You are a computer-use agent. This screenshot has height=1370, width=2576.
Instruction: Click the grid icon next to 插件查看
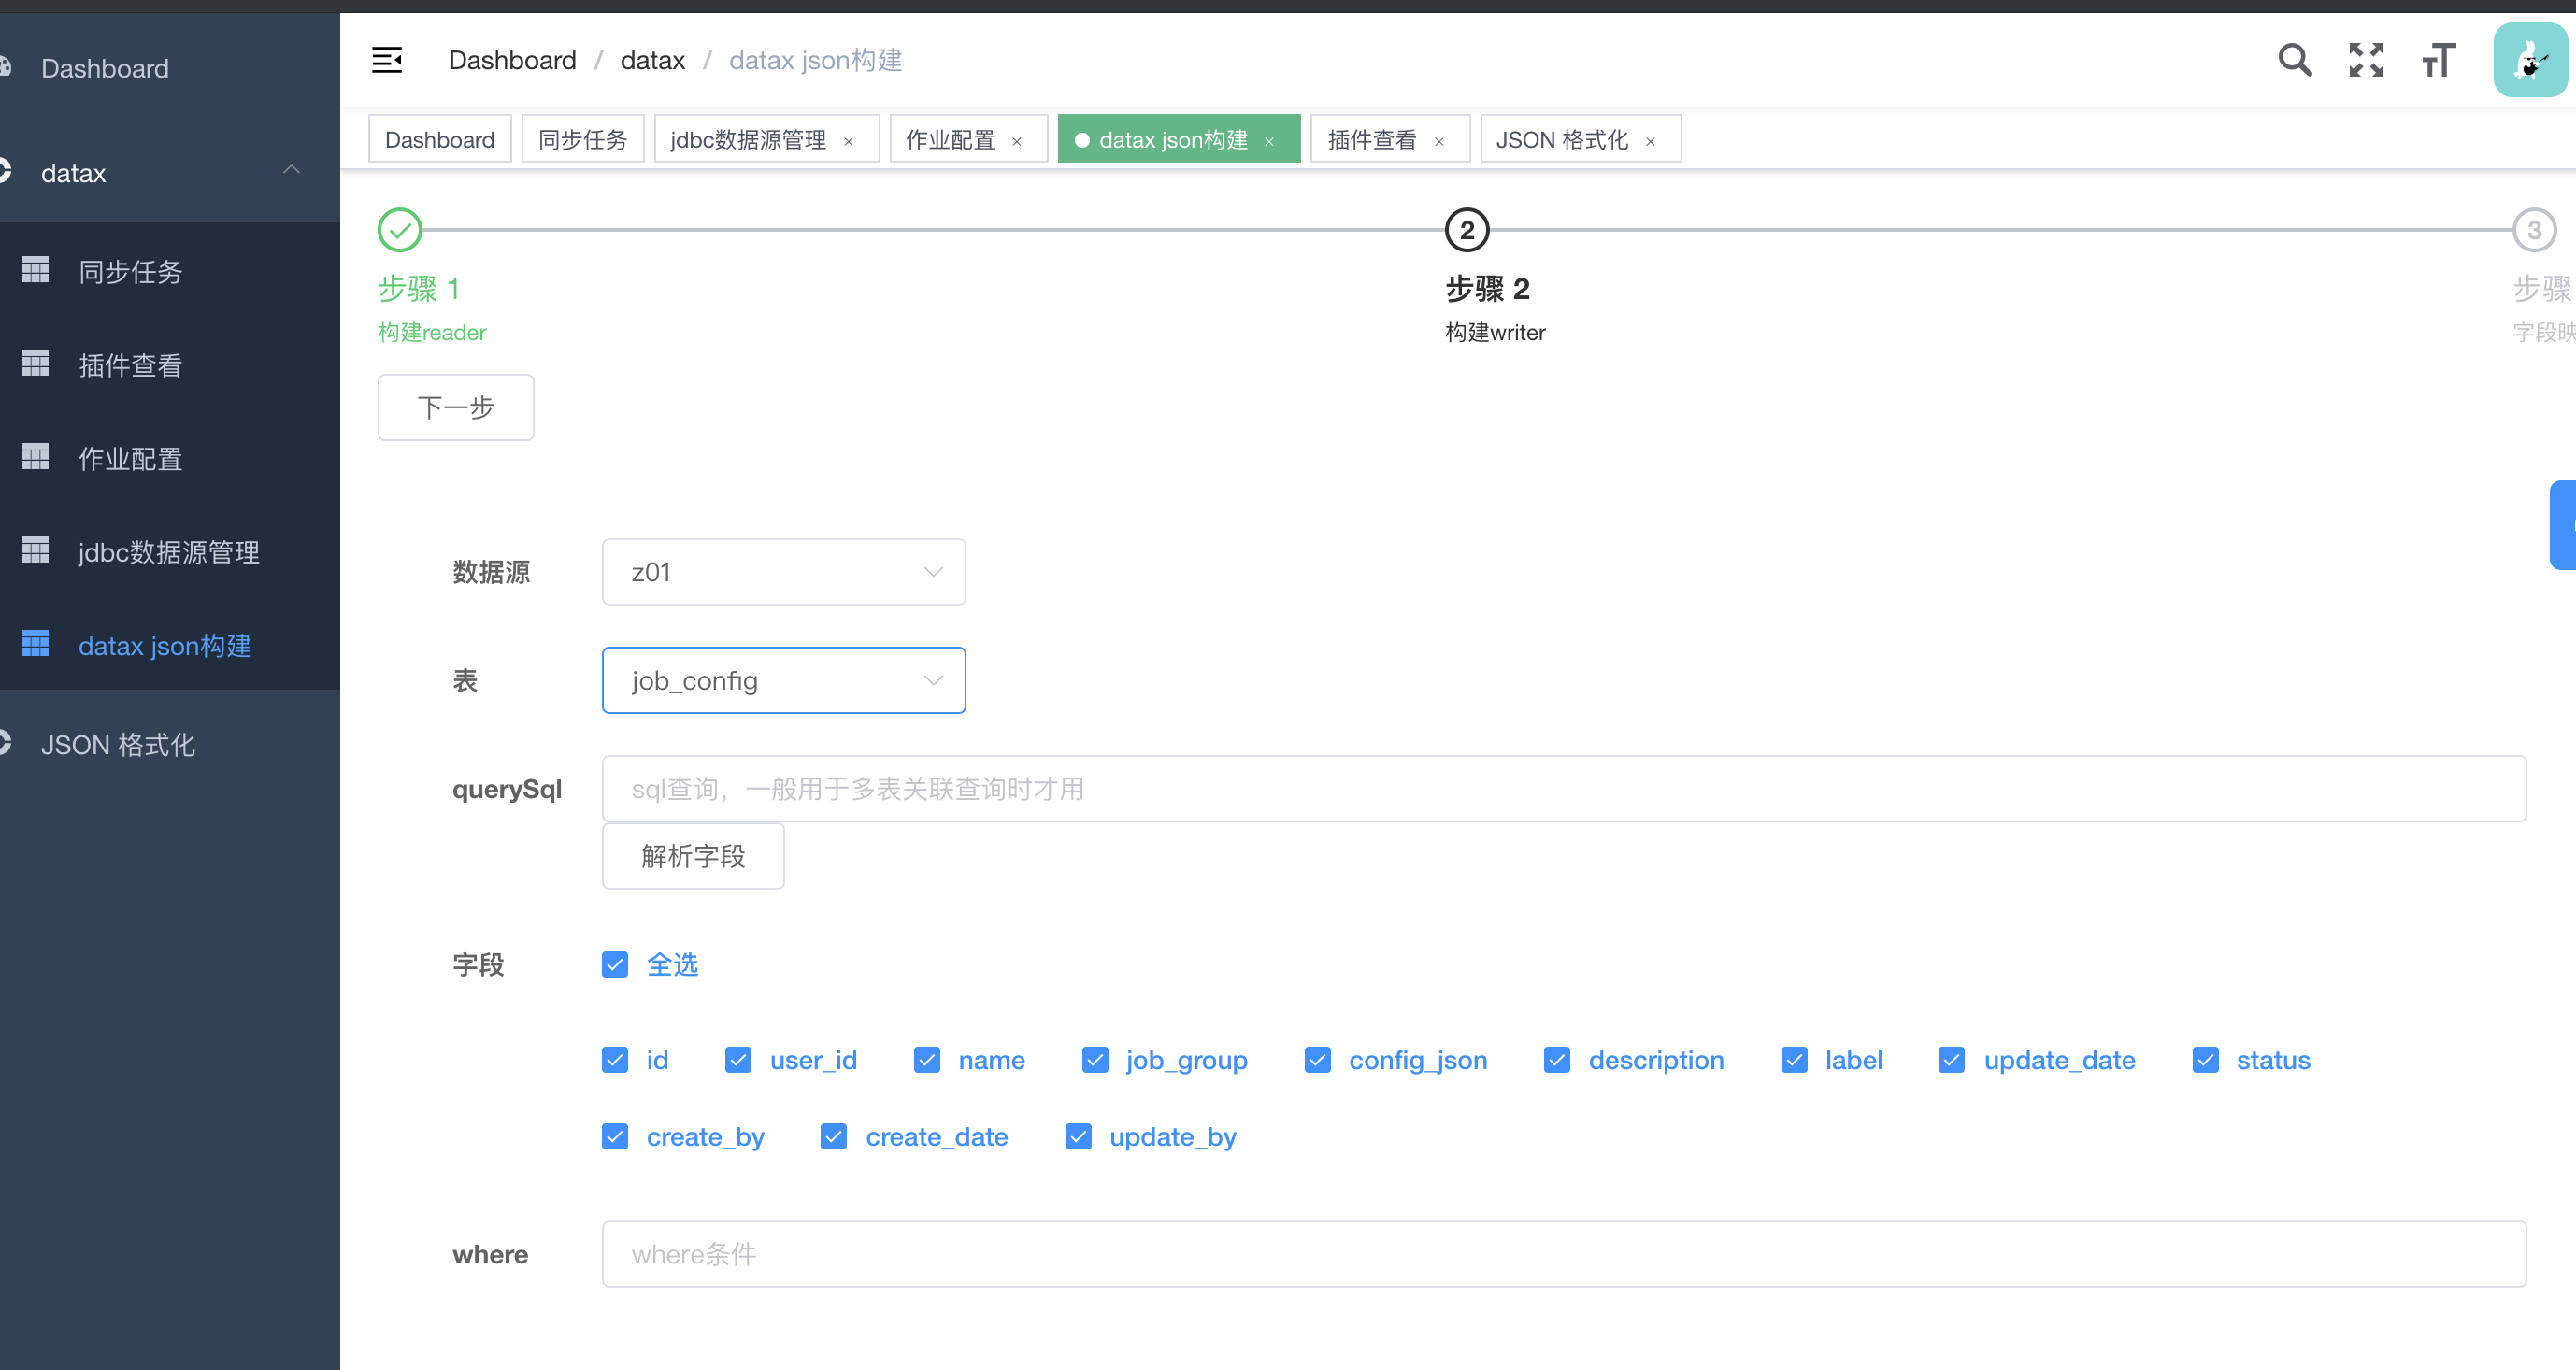pyautogui.click(x=36, y=364)
